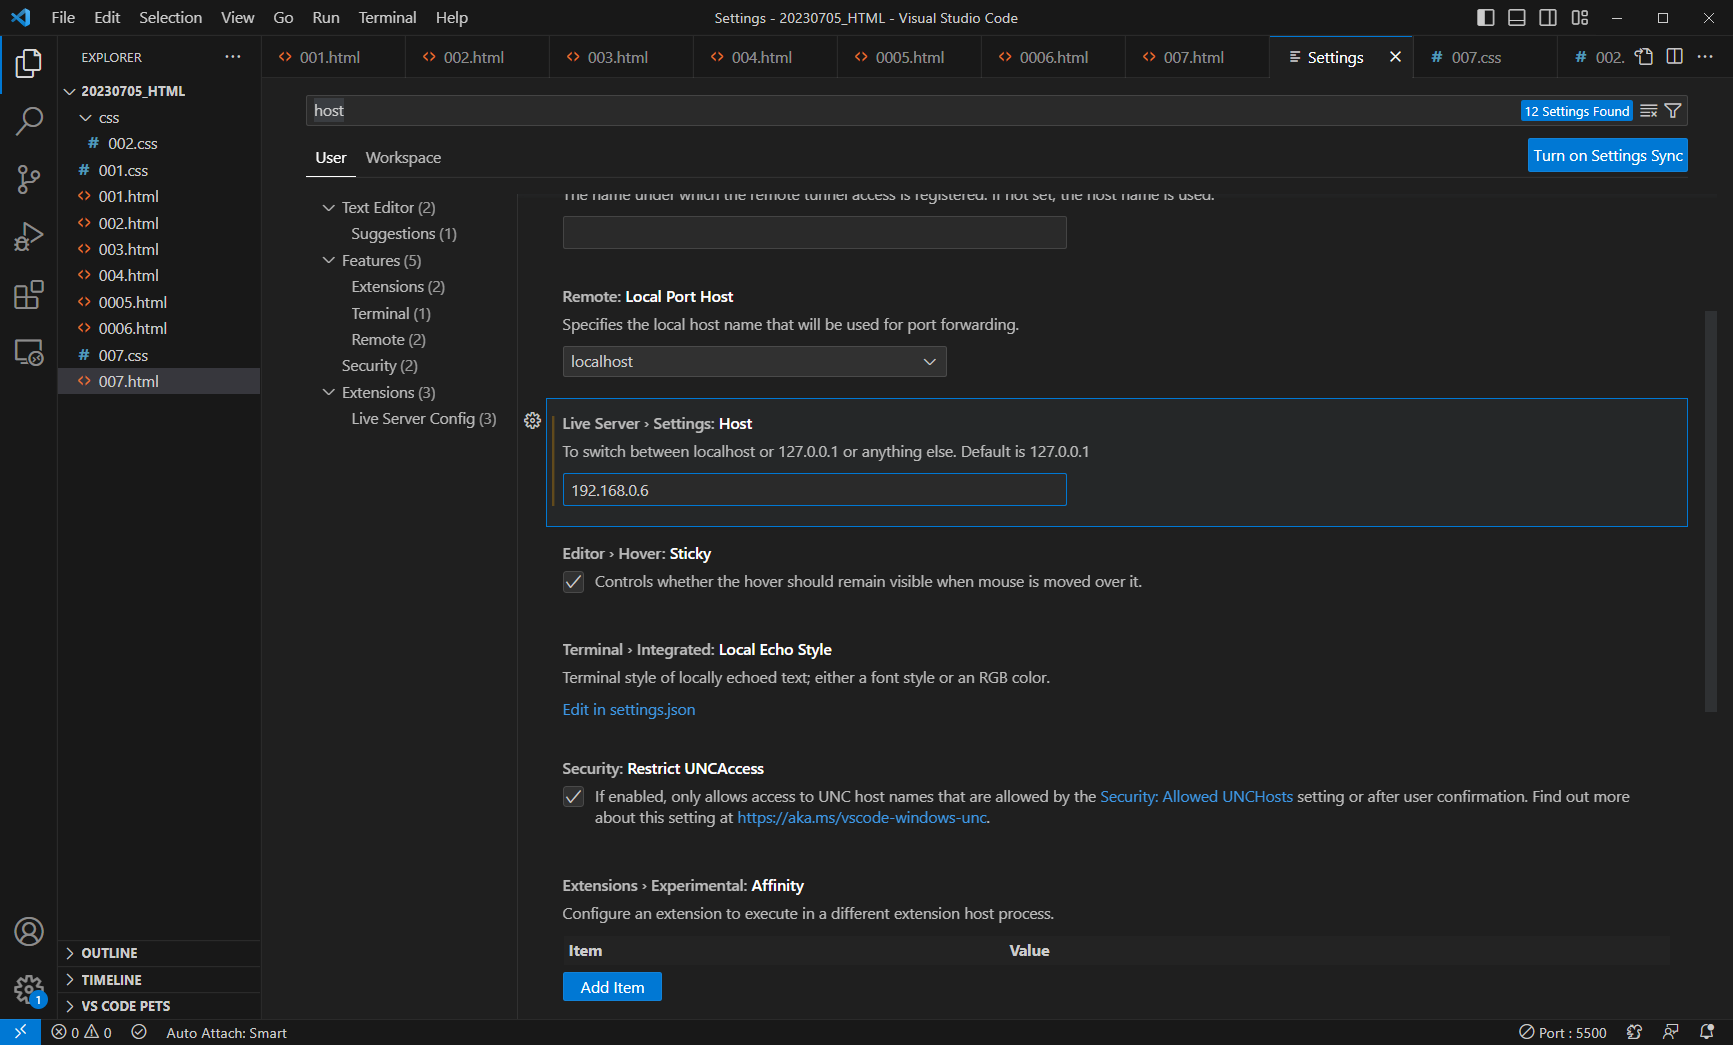
Task: Toggle Primary Side Bar layout icon
Action: click(1486, 18)
